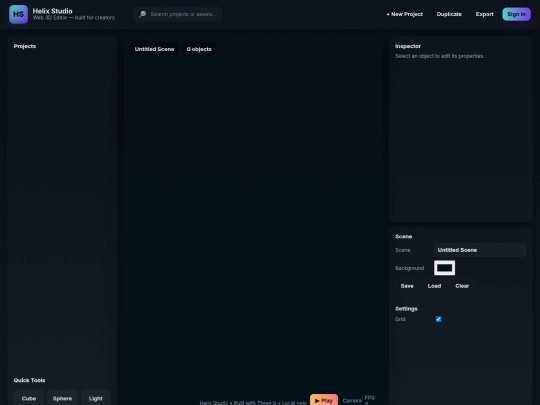This screenshot has width=540, height=405.
Task: Add a Sphere from Quick Tools
Action: tap(62, 398)
